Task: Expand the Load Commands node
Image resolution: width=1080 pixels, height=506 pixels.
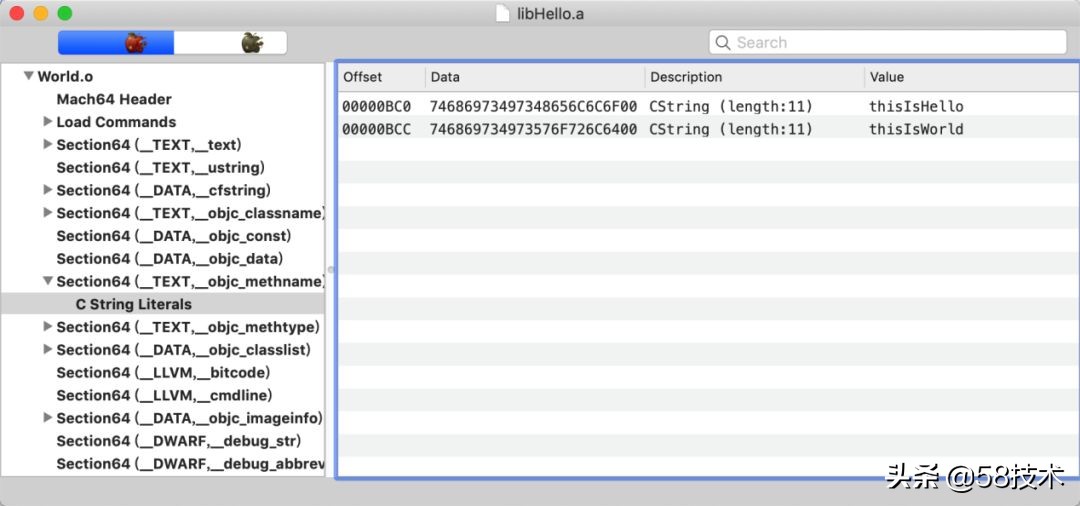Action: 48,122
